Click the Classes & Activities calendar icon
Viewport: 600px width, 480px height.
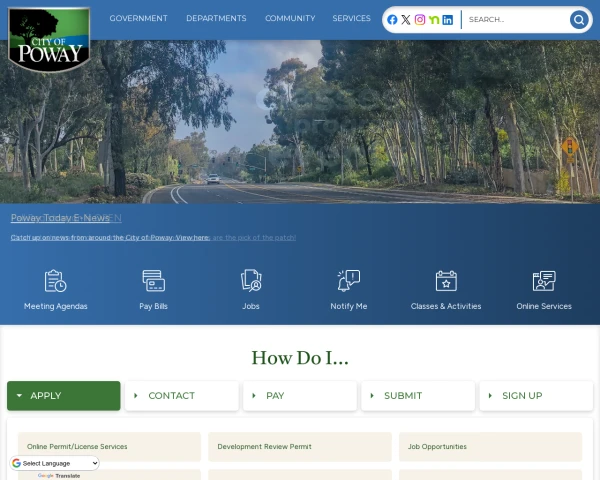click(446, 281)
